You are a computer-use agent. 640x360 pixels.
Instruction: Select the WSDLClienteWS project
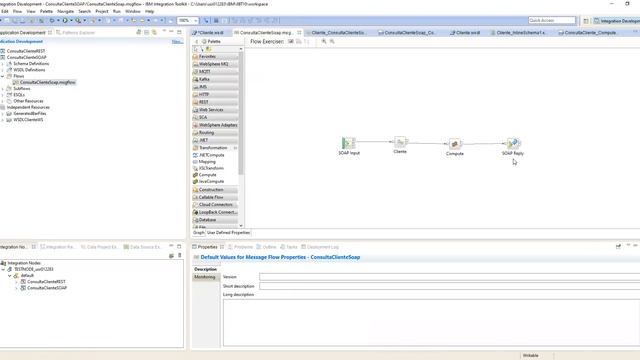point(24,120)
